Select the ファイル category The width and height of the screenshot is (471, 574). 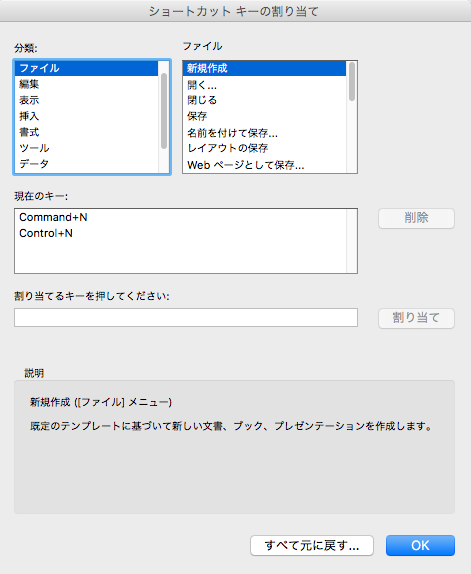click(86, 68)
